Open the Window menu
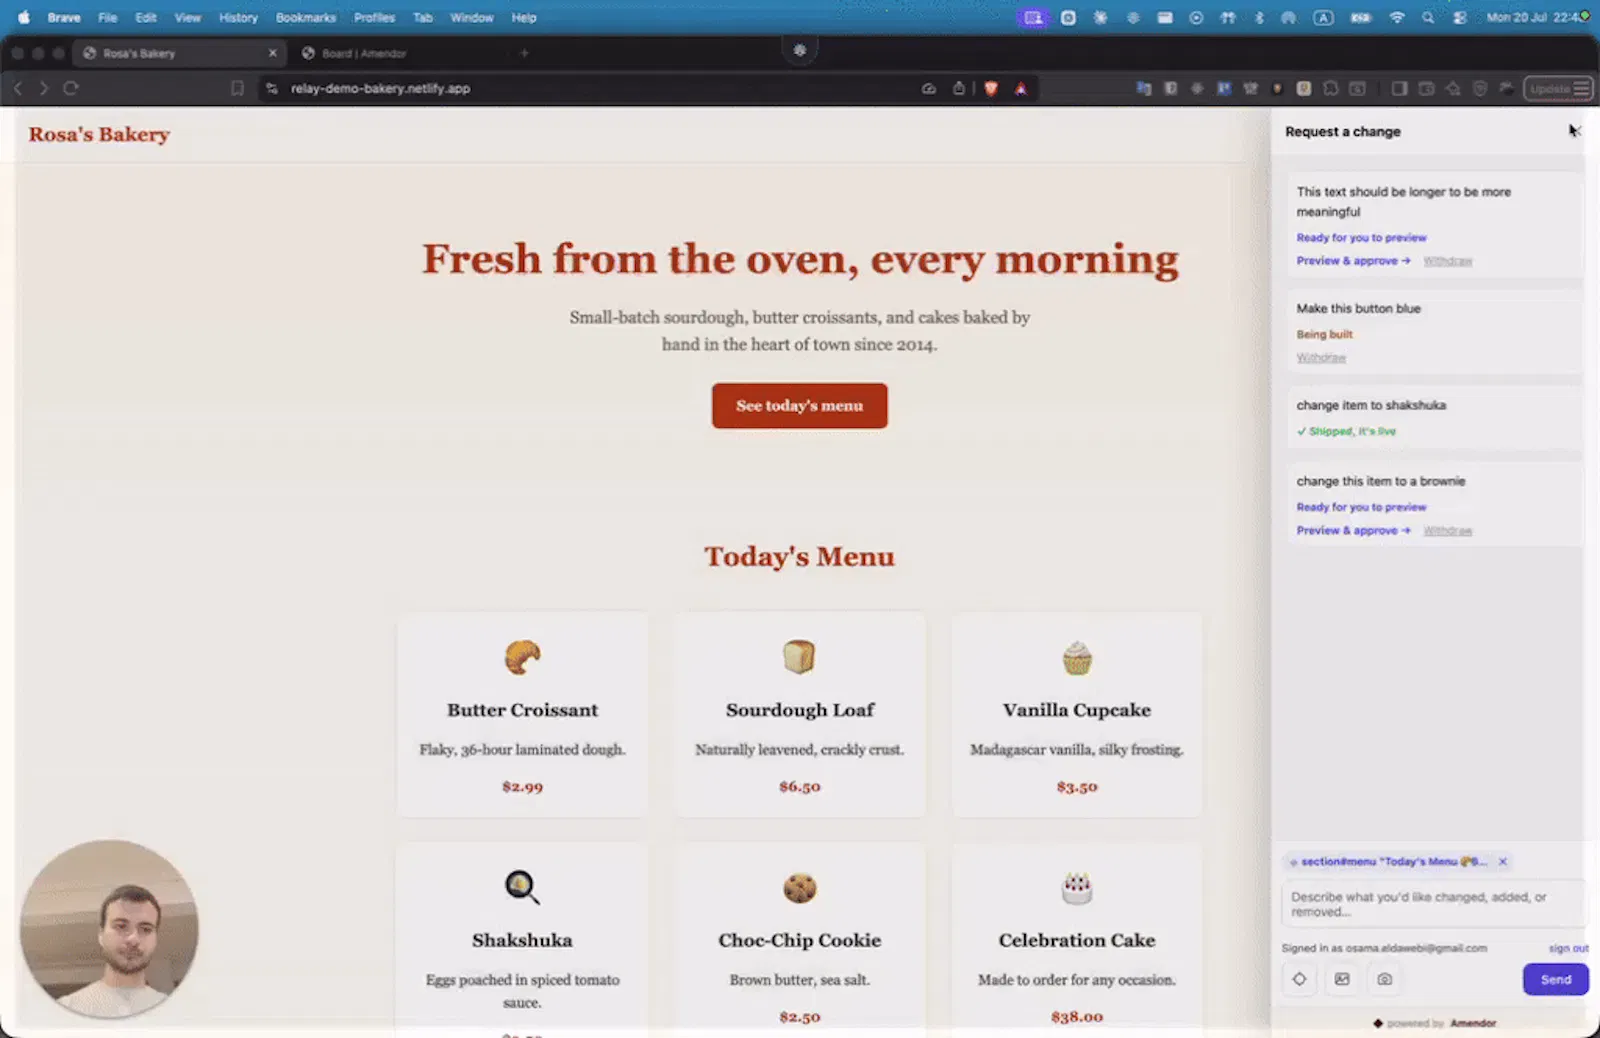The height and width of the screenshot is (1038, 1600). (471, 17)
